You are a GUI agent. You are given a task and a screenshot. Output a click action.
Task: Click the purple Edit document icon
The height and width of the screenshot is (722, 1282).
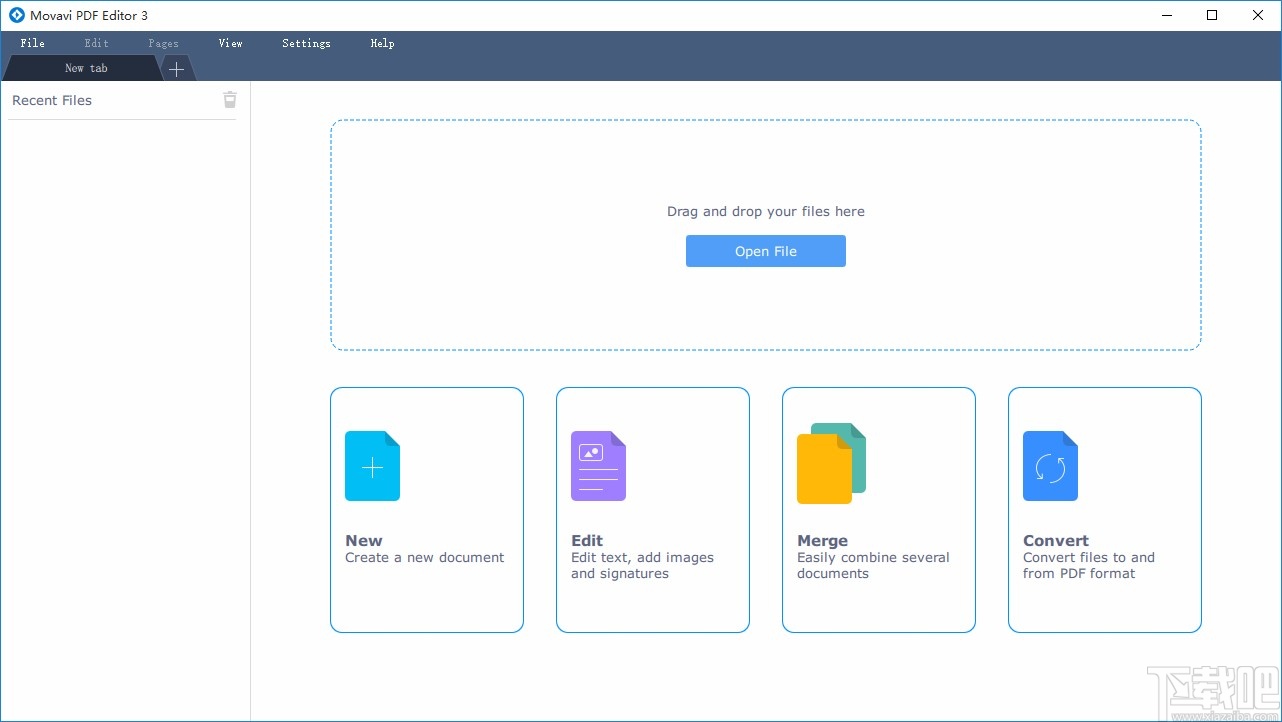click(x=598, y=466)
